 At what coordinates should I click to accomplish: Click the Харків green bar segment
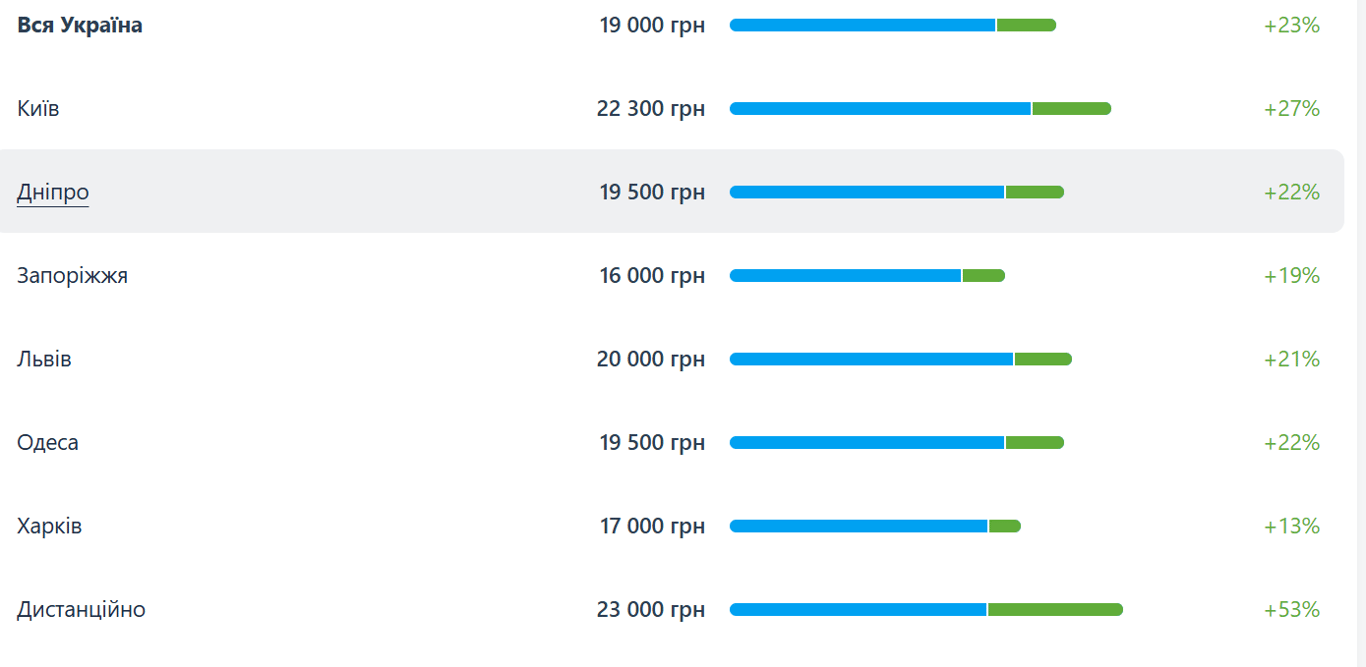[1004, 526]
